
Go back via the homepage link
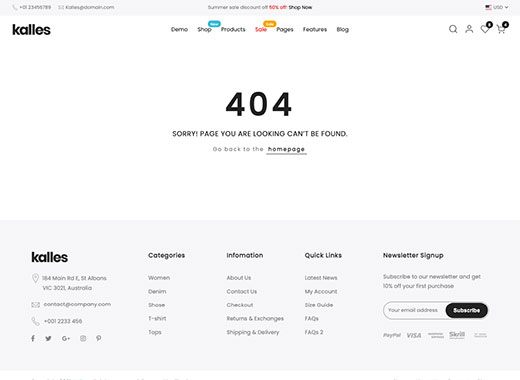(286, 149)
